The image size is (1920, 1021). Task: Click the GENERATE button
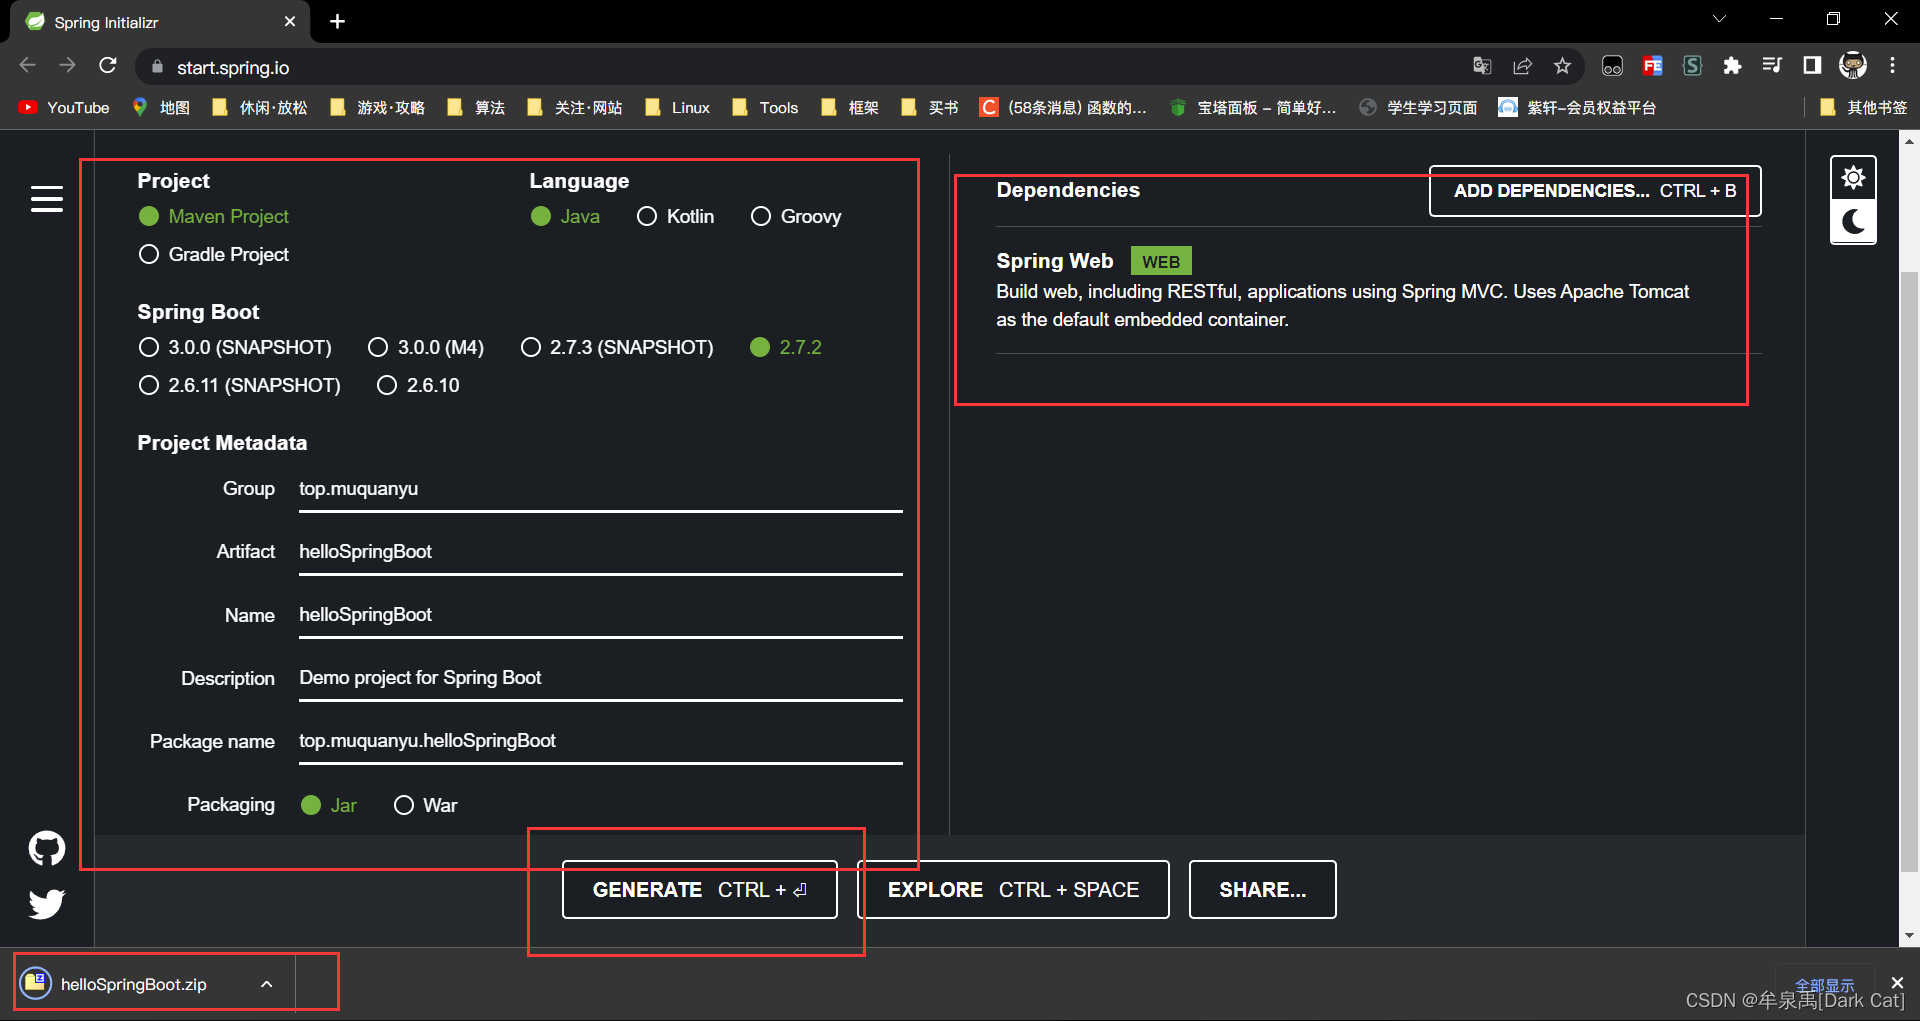coord(700,889)
